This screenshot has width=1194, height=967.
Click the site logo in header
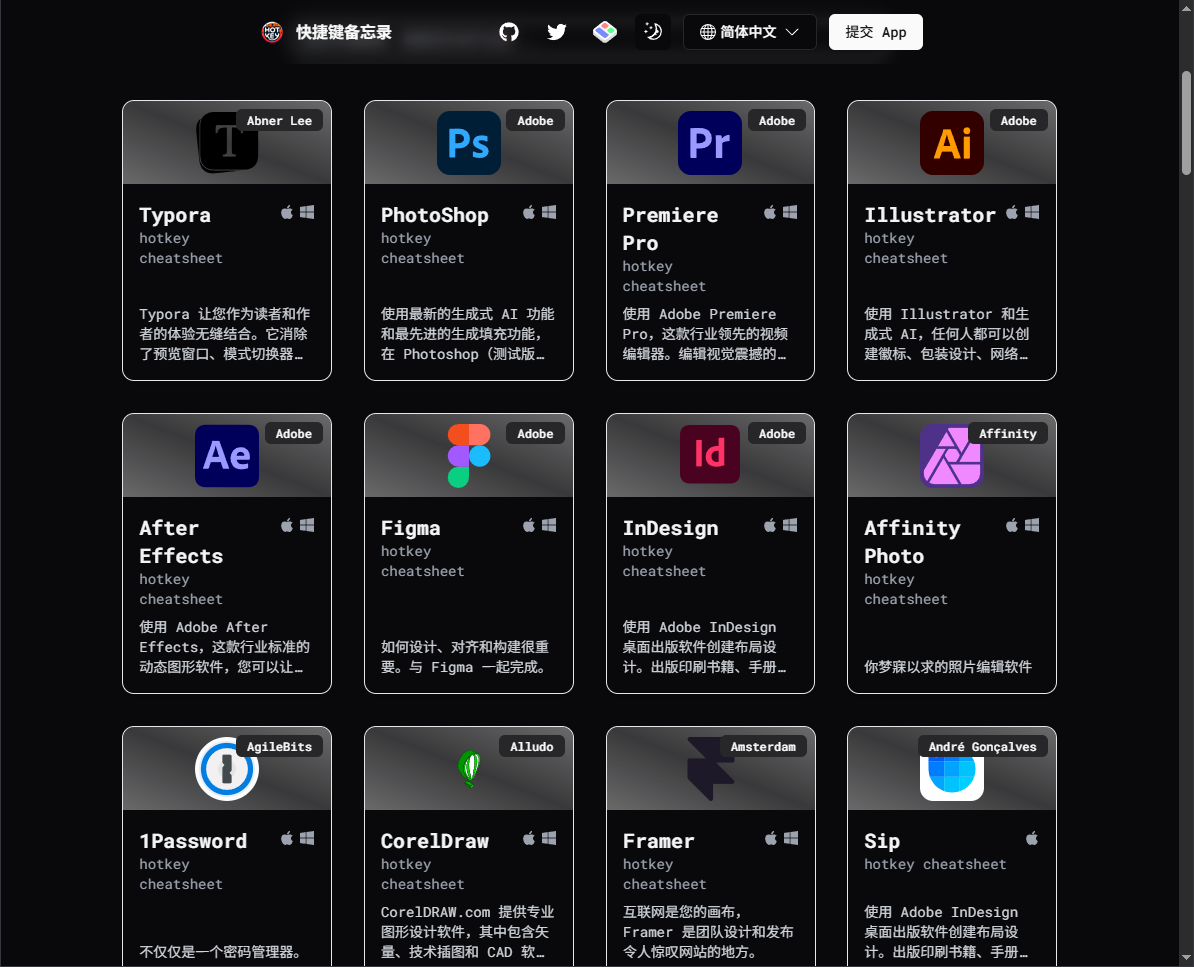coord(272,32)
